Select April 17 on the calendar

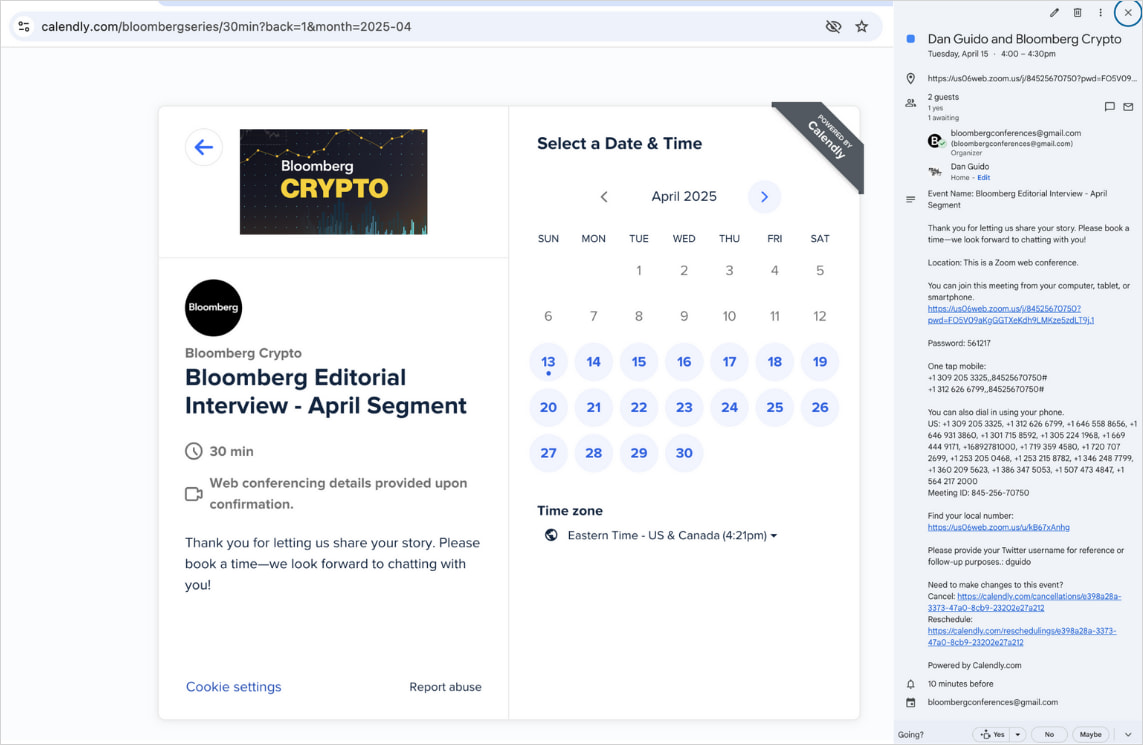click(729, 362)
